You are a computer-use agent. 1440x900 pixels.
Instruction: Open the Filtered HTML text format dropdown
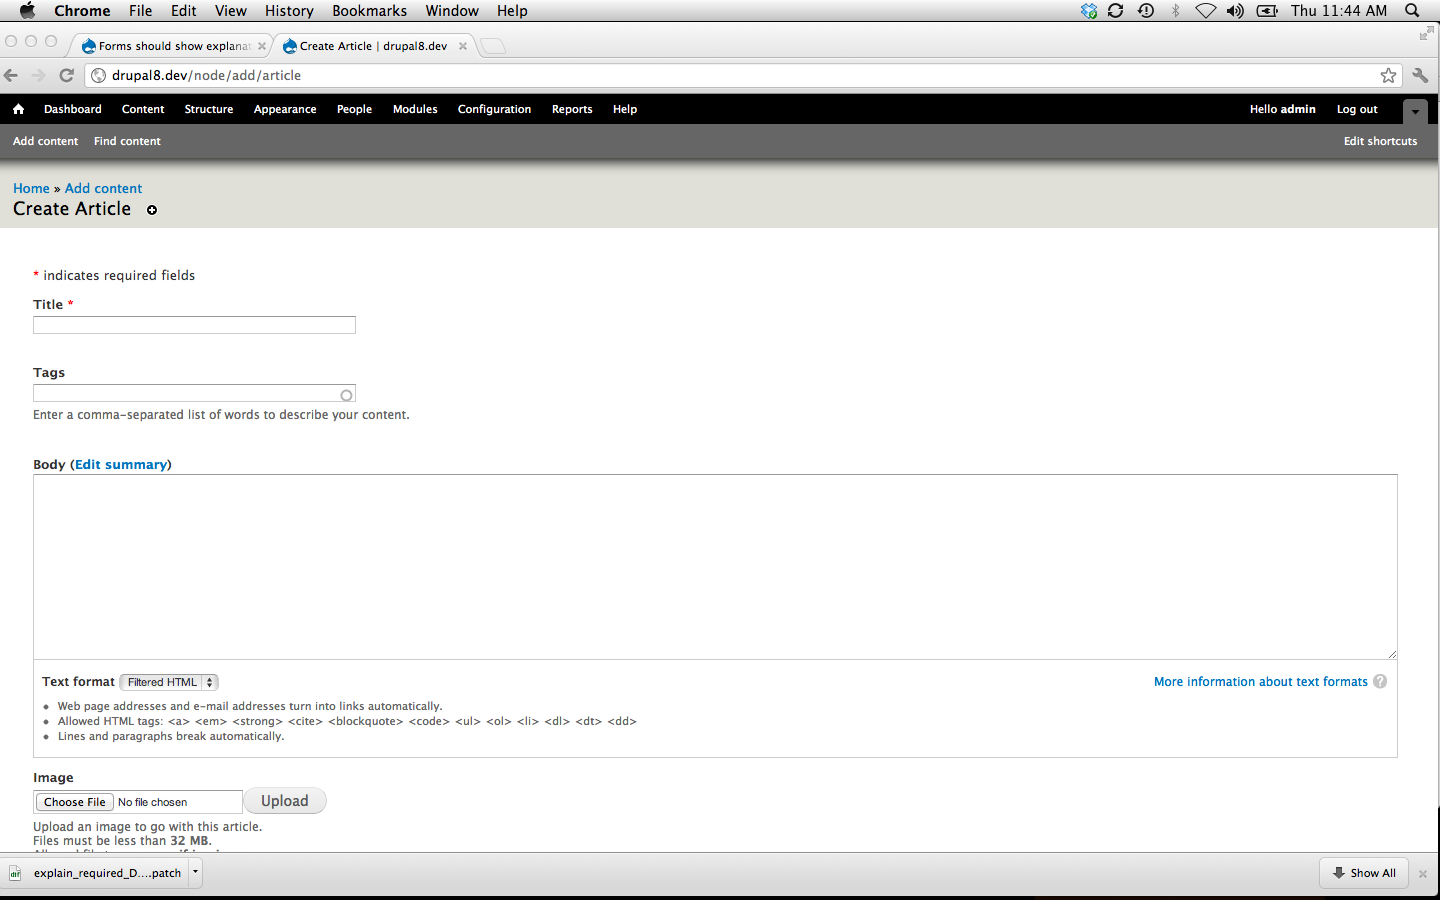click(x=168, y=682)
